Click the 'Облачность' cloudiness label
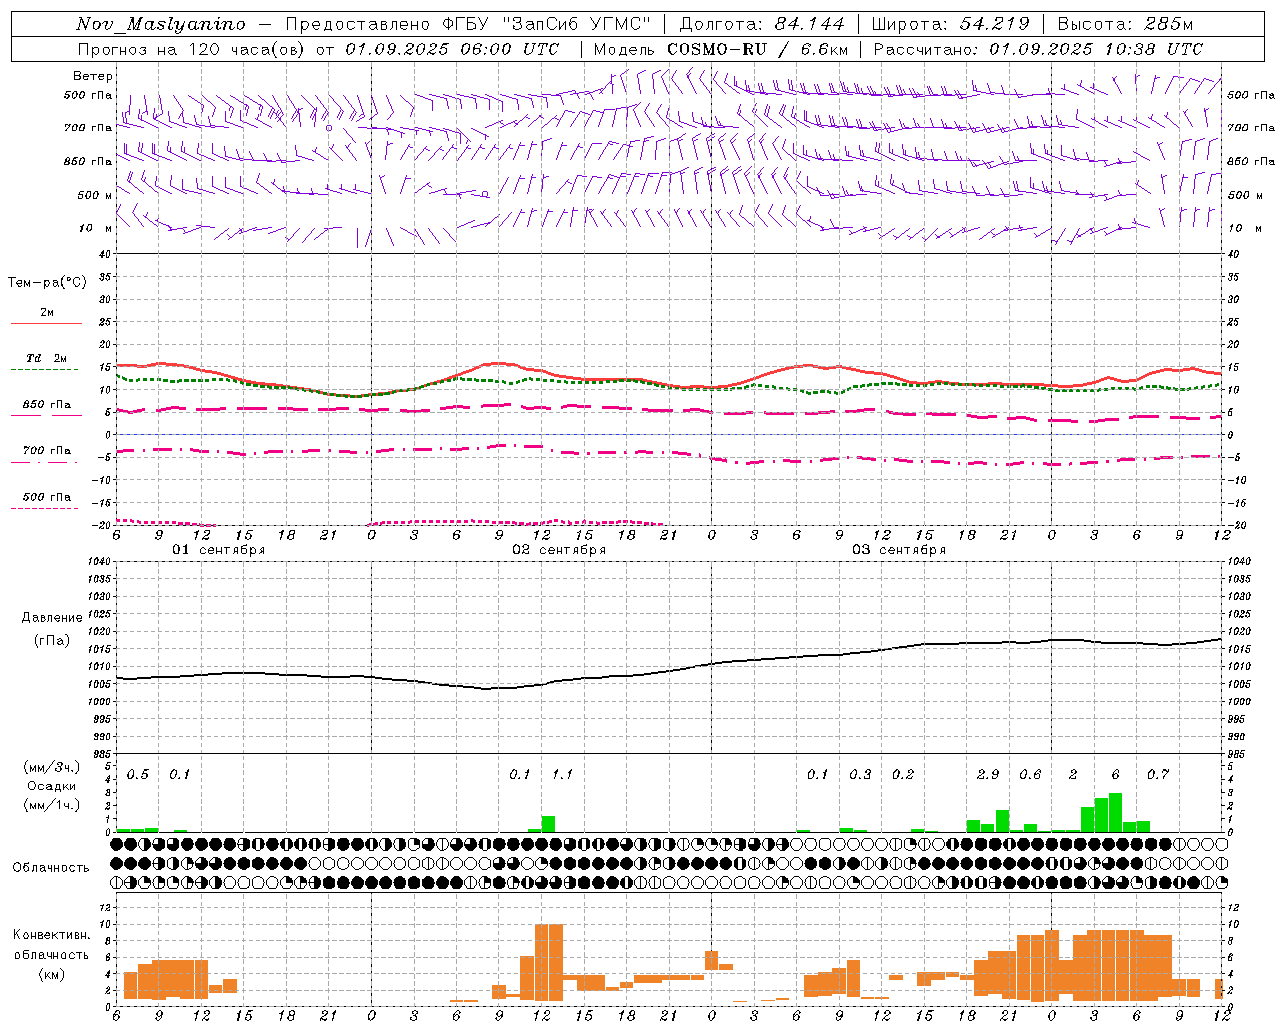Image resolution: width=1280 pixels, height=1024 pixels. point(51,868)
